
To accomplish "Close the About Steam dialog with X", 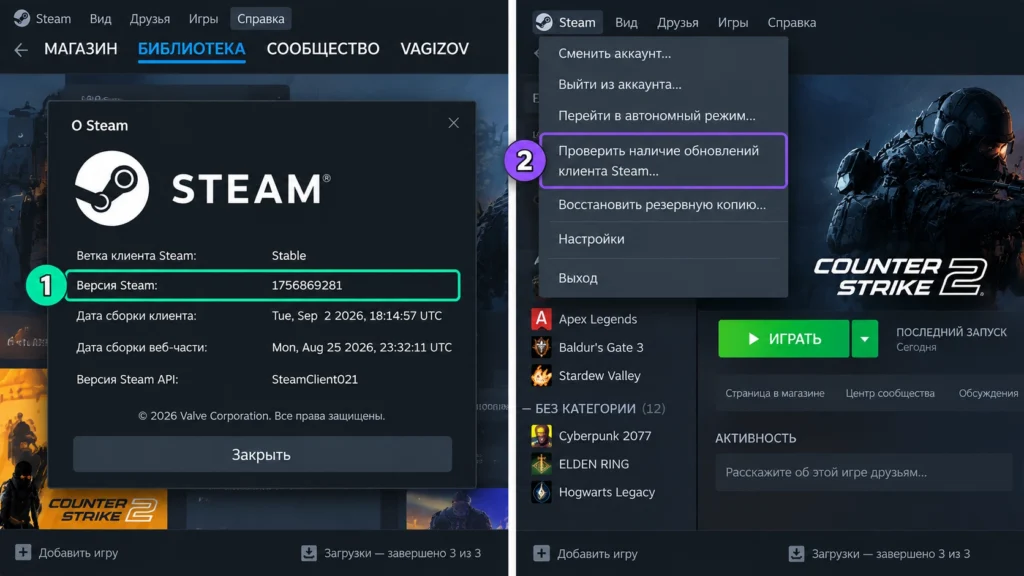I will coord(453,123).
